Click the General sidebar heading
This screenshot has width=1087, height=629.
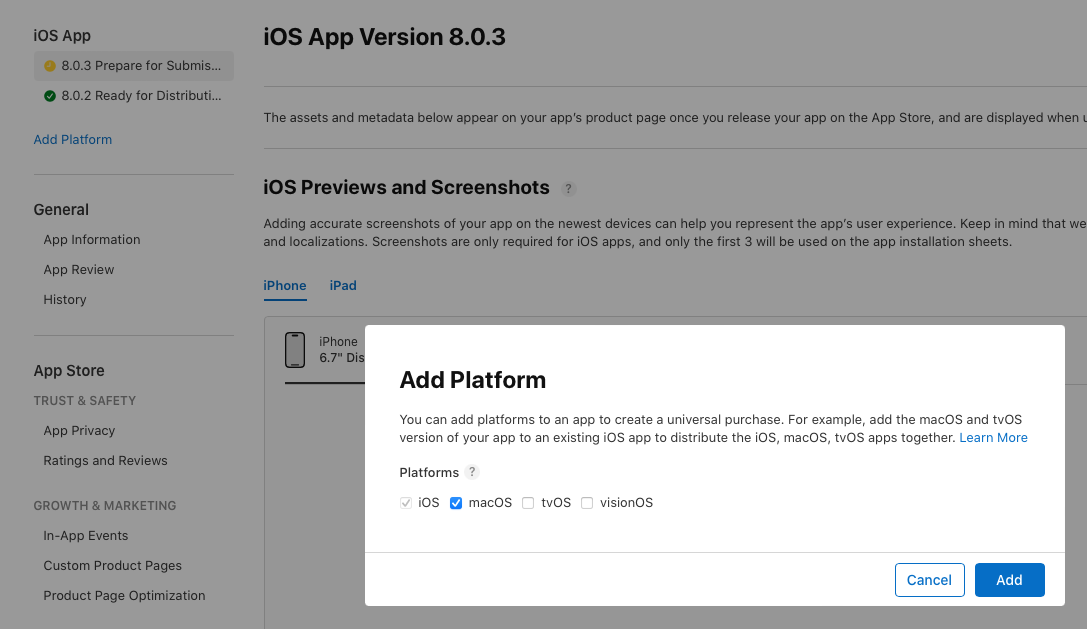click(61, 209)
